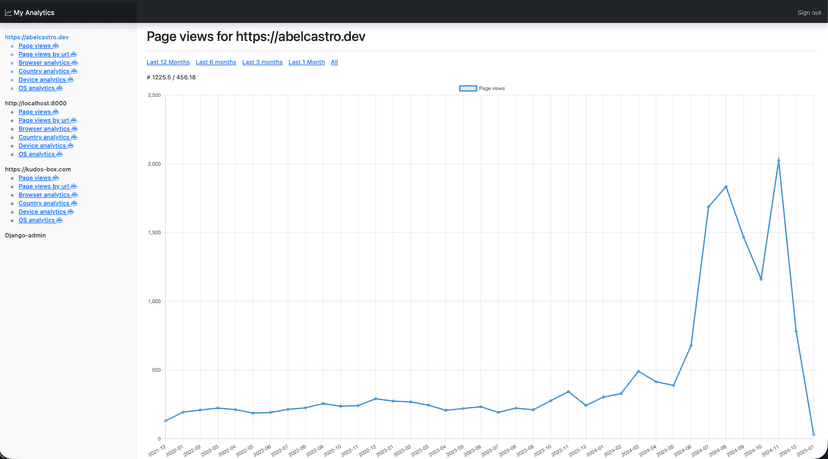Select the Last 6 months range
This screenshot has height=459, width=828.
pyautogui.click(x=216, y=62)
